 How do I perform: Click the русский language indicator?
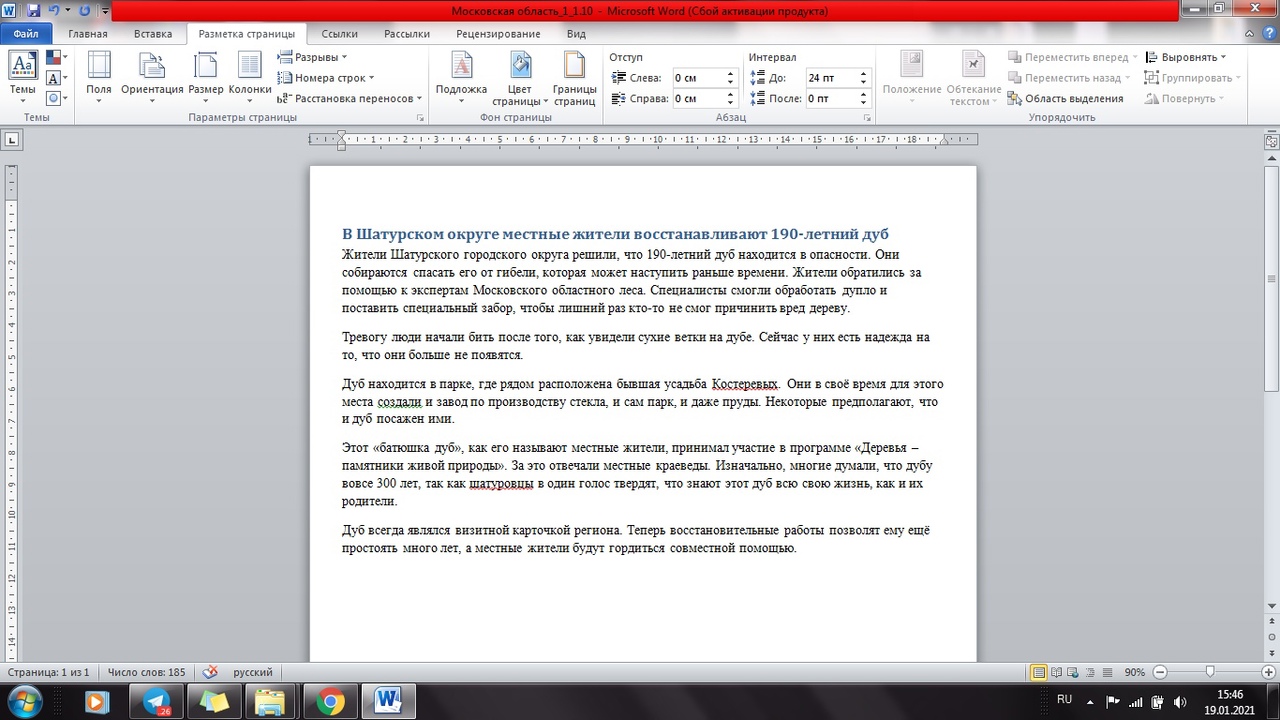(x=253, y=672)
